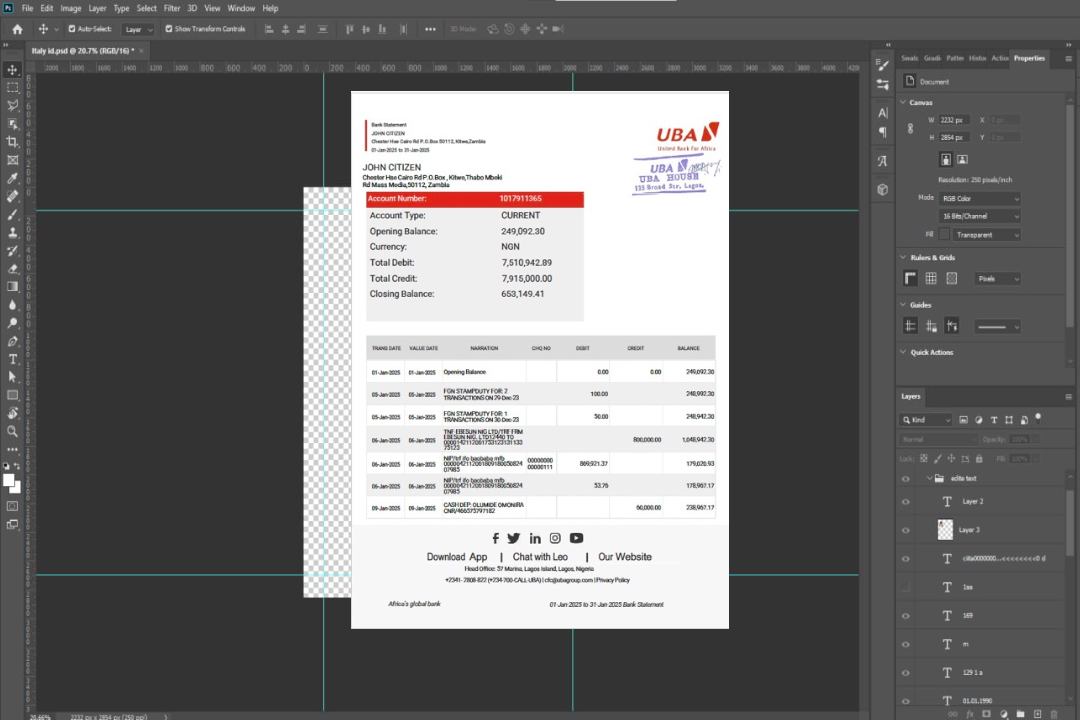Click the Change Screen Mode icon
1080x720 pixels.
pos(12,524)
